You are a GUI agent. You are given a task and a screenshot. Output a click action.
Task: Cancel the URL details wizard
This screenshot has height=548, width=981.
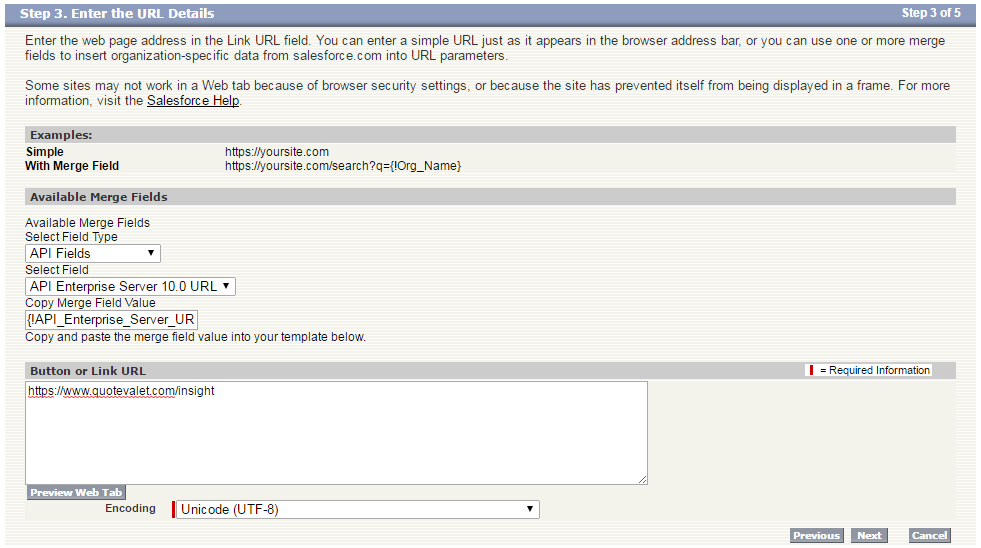pos(929,536)
